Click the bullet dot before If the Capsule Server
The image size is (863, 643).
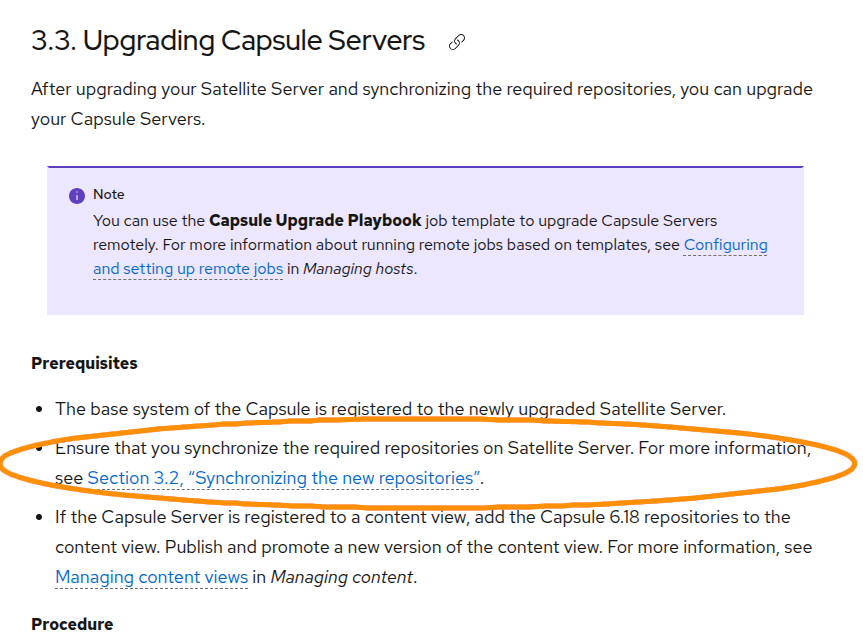[38, 518]
